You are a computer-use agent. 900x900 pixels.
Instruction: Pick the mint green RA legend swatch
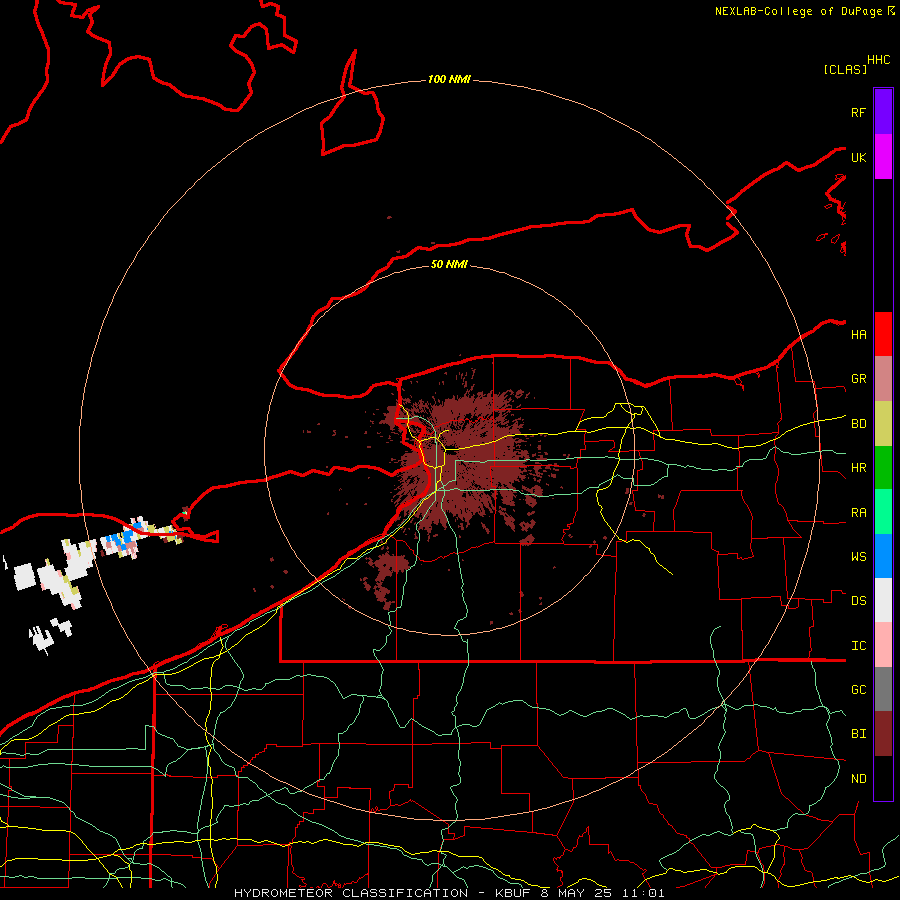coord(883,512)
